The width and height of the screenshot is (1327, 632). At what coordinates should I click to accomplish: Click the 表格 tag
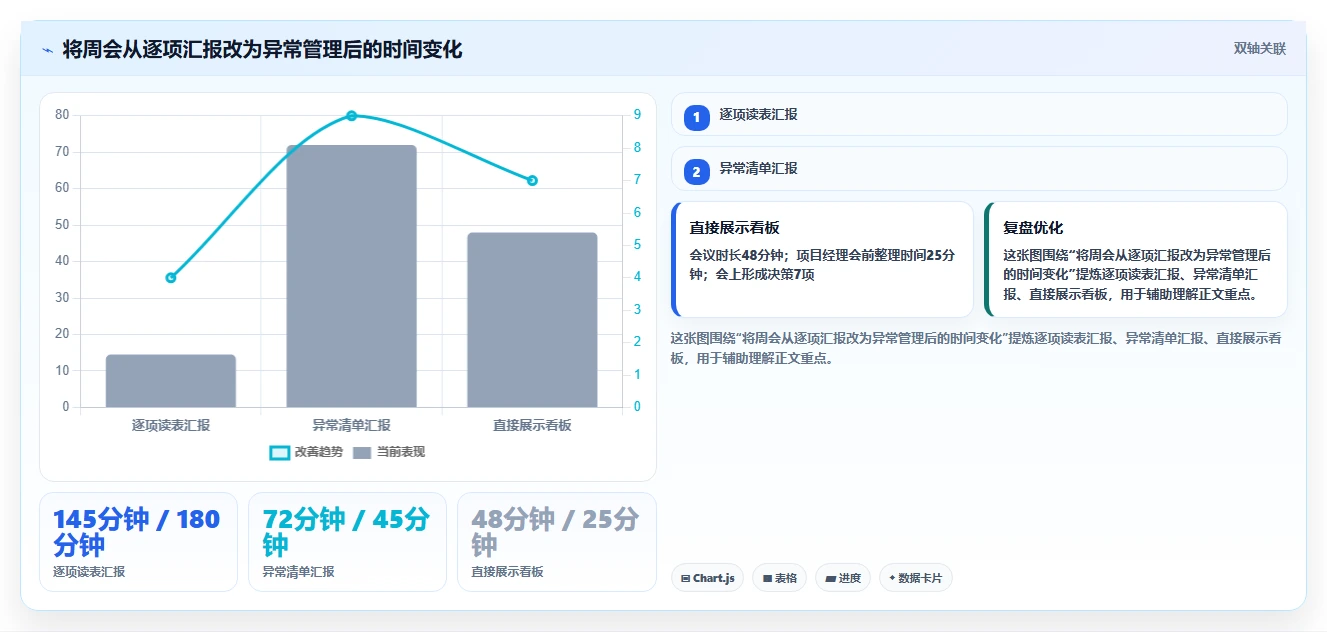tap(780, 578)
